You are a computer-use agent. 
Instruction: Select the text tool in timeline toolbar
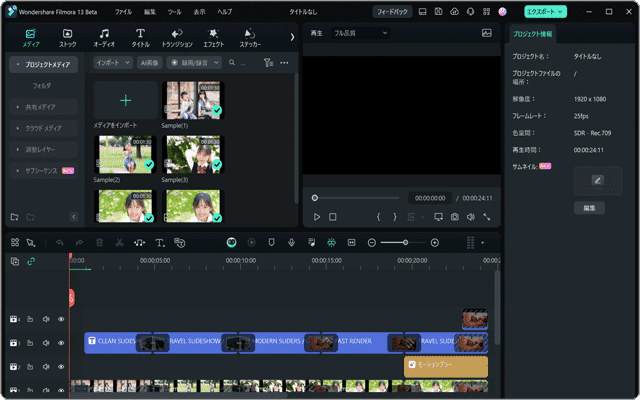click(159, 243)
